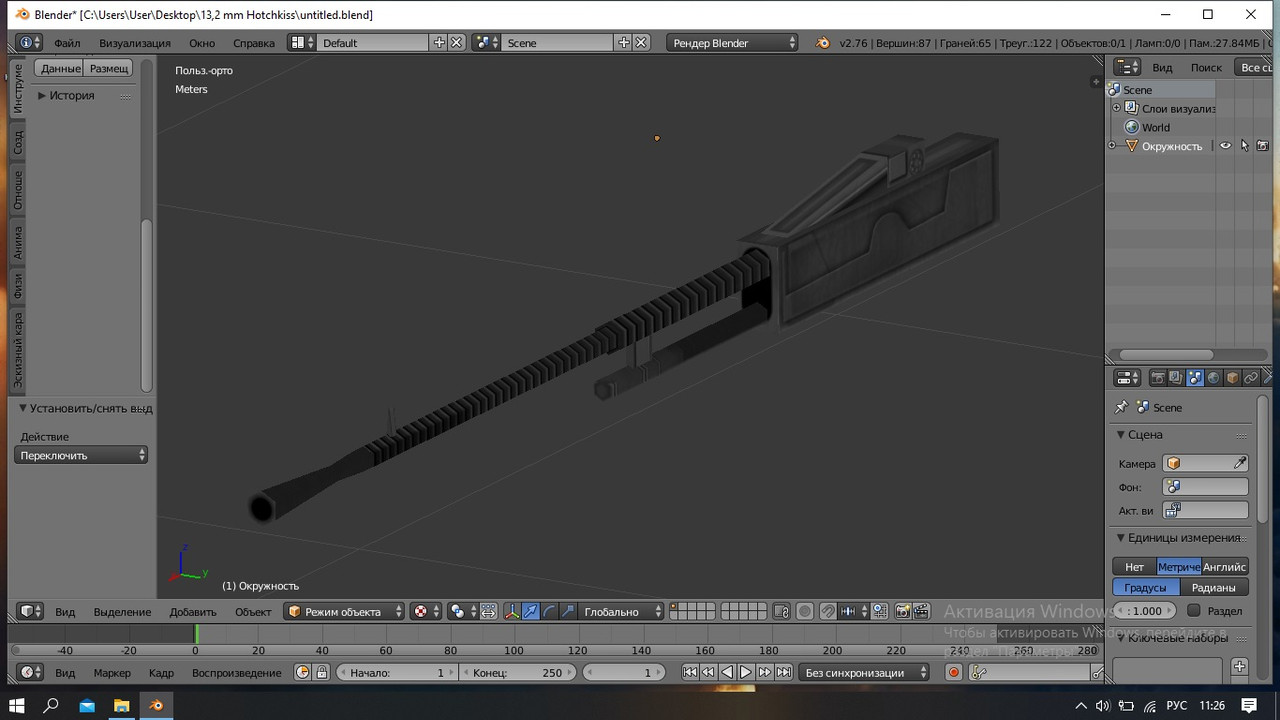Click the screen layout browse icon beside Default

(x=302, y=43)
